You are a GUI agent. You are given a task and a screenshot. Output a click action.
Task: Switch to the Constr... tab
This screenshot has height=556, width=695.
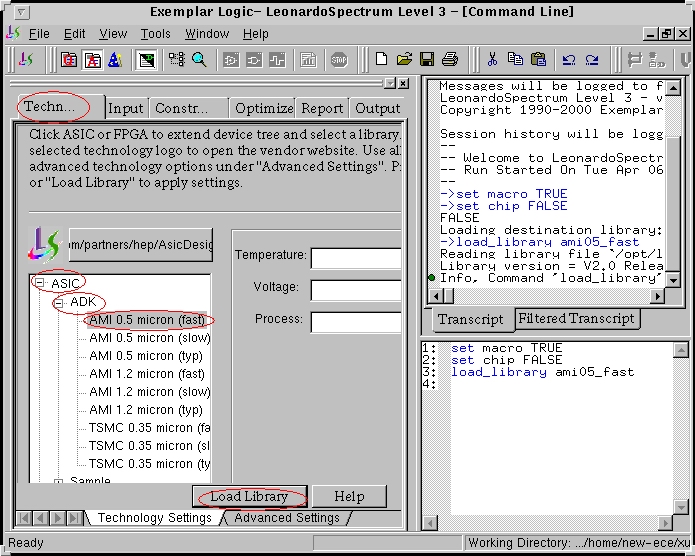coord(188,108)
